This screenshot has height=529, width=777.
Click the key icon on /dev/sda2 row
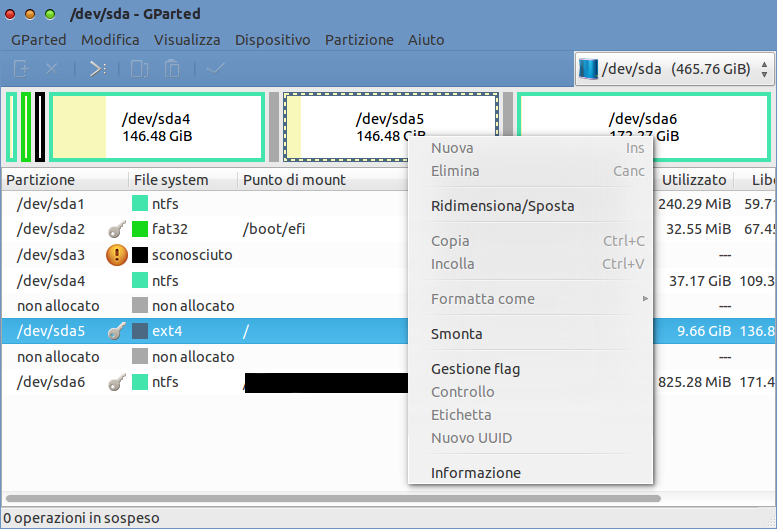[117, 229]
